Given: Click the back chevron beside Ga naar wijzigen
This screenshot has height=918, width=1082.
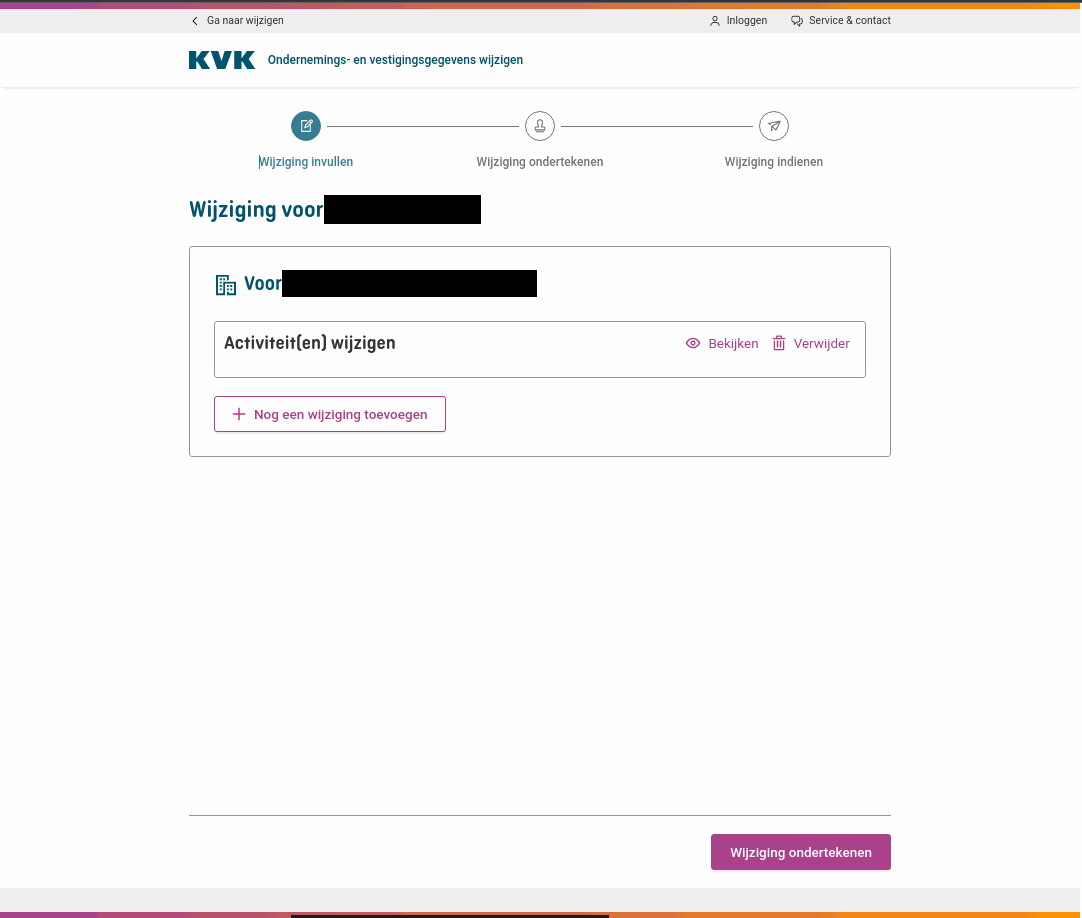Looking at the screenshot, I should 193,20.
